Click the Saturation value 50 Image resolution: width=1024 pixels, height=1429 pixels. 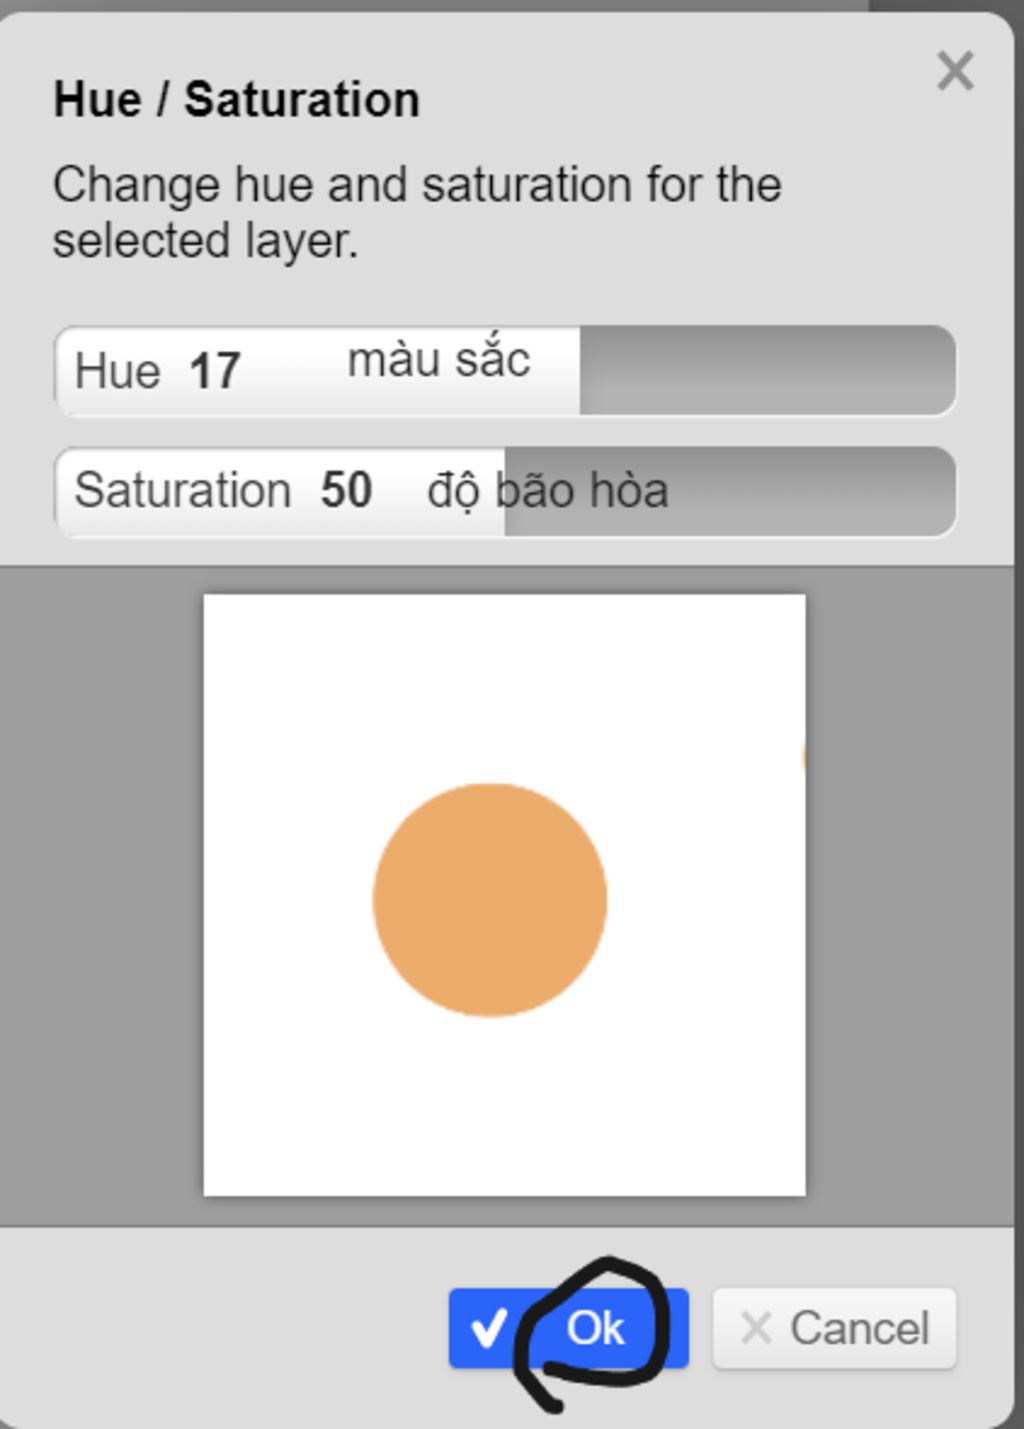point(346,491)
